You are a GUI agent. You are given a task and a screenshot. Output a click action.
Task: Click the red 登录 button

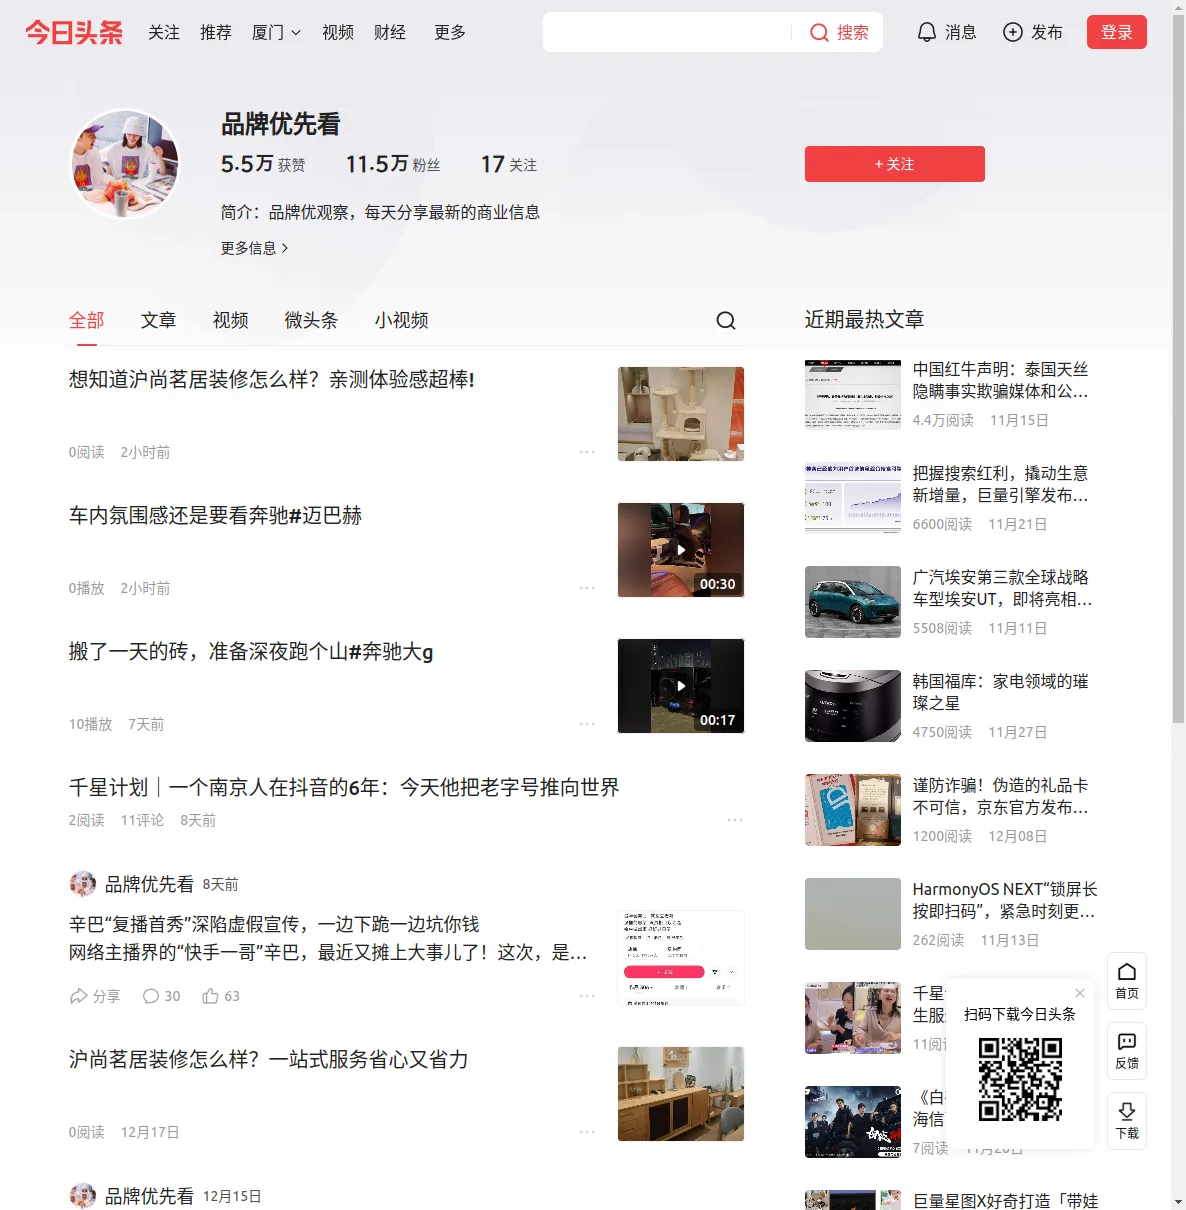coord(1117,32)
